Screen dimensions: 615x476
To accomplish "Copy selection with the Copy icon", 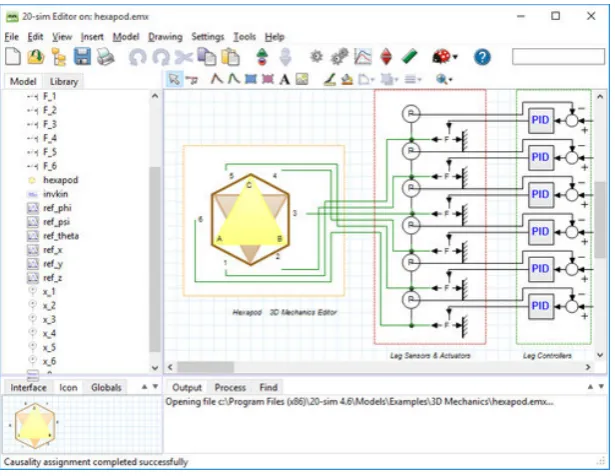I will (x=207, y=56).
